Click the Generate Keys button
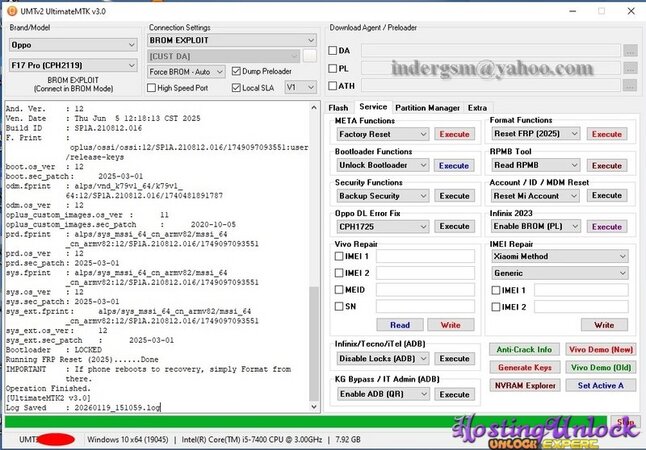Image resolution: width=646 pixels, height=450 pixels. 524,367
